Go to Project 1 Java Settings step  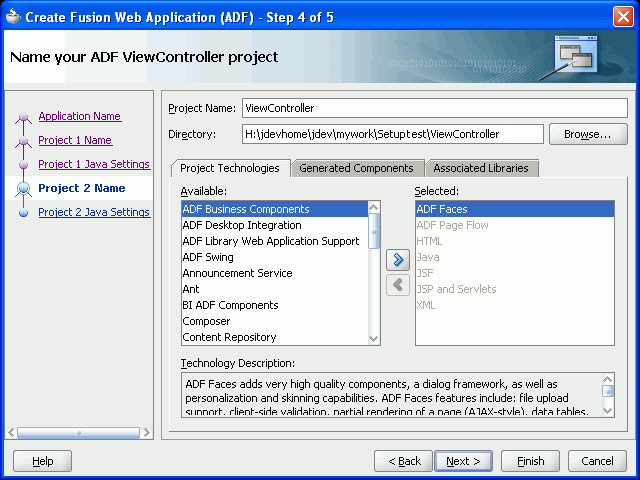[x=94, y=164]
